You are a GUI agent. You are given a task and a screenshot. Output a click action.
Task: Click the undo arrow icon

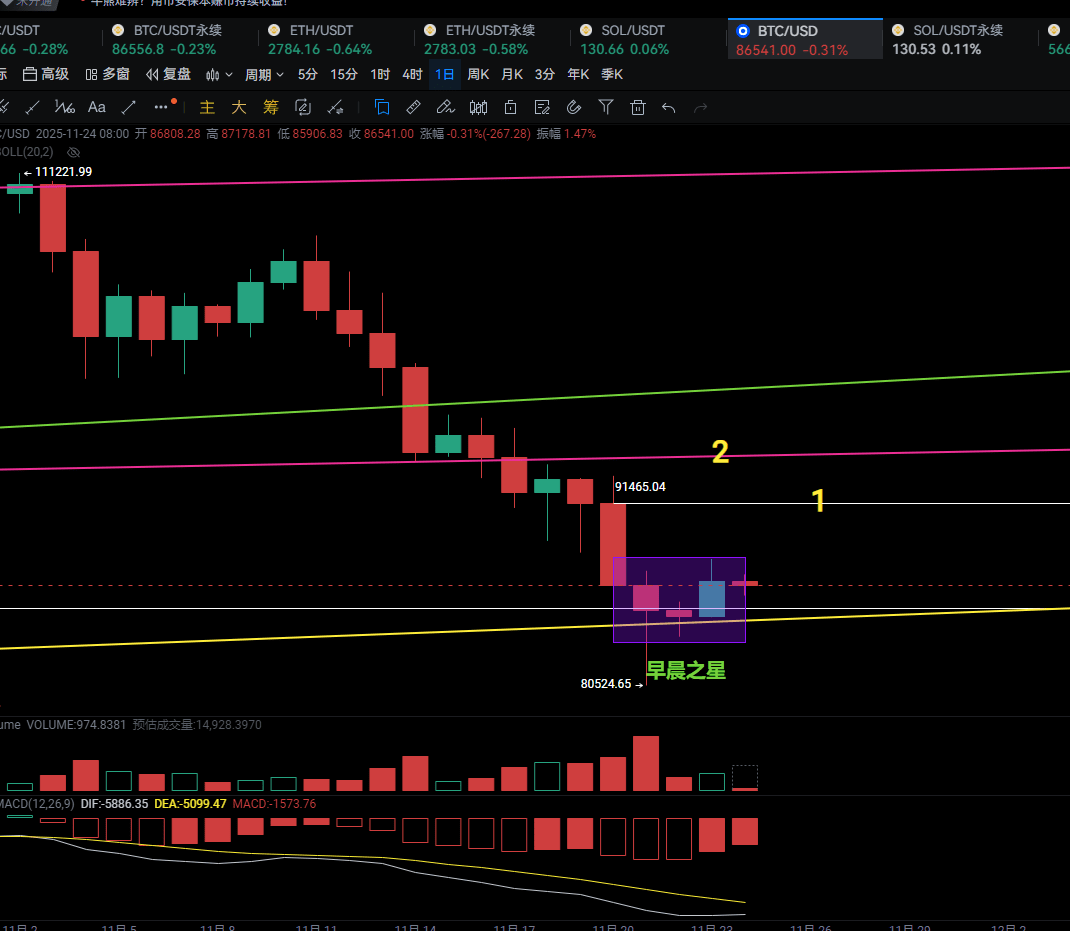(669, 107)
